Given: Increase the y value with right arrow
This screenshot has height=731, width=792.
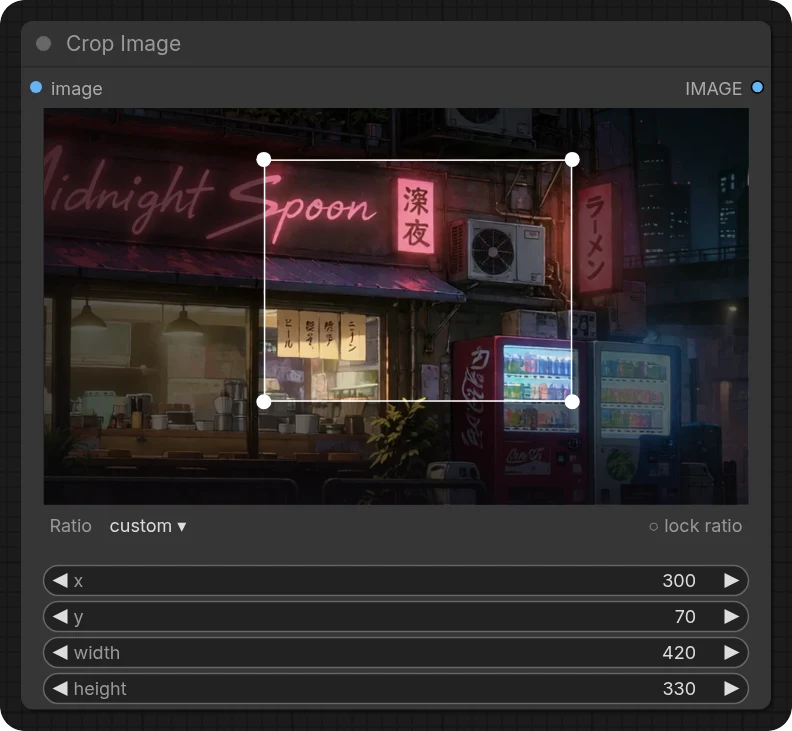Looking at the screenshot, I should [731, 616].
